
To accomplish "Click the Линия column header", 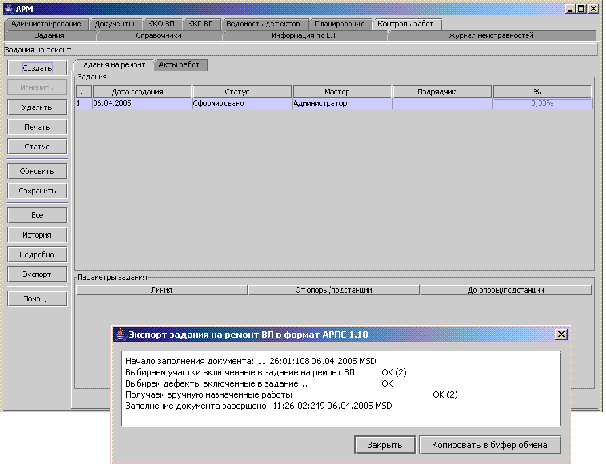I will [162, 290].
